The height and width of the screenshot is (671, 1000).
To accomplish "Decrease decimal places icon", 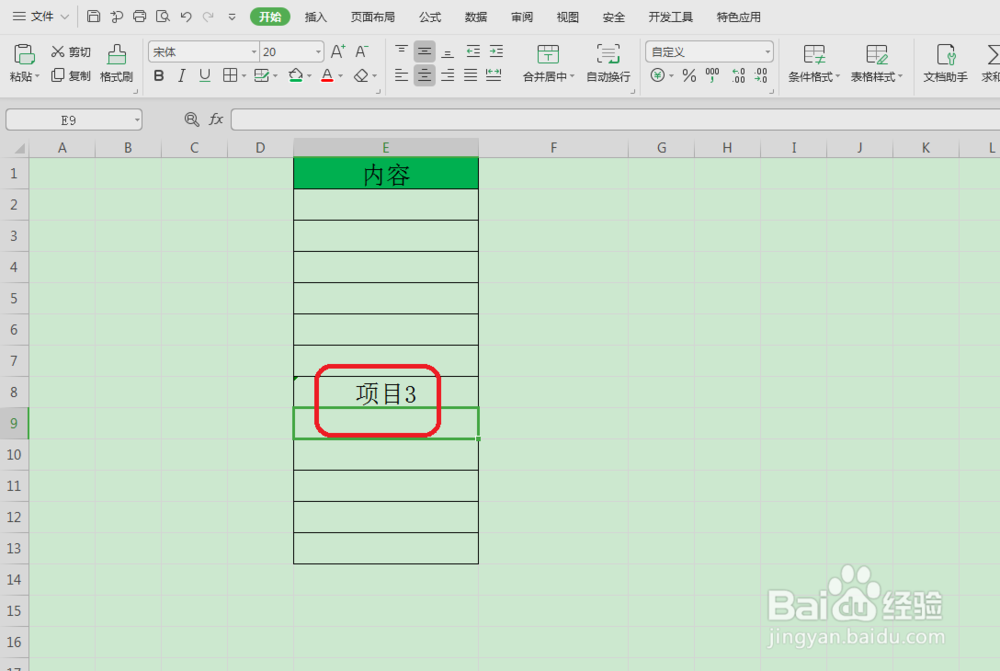I will (761, 75).
